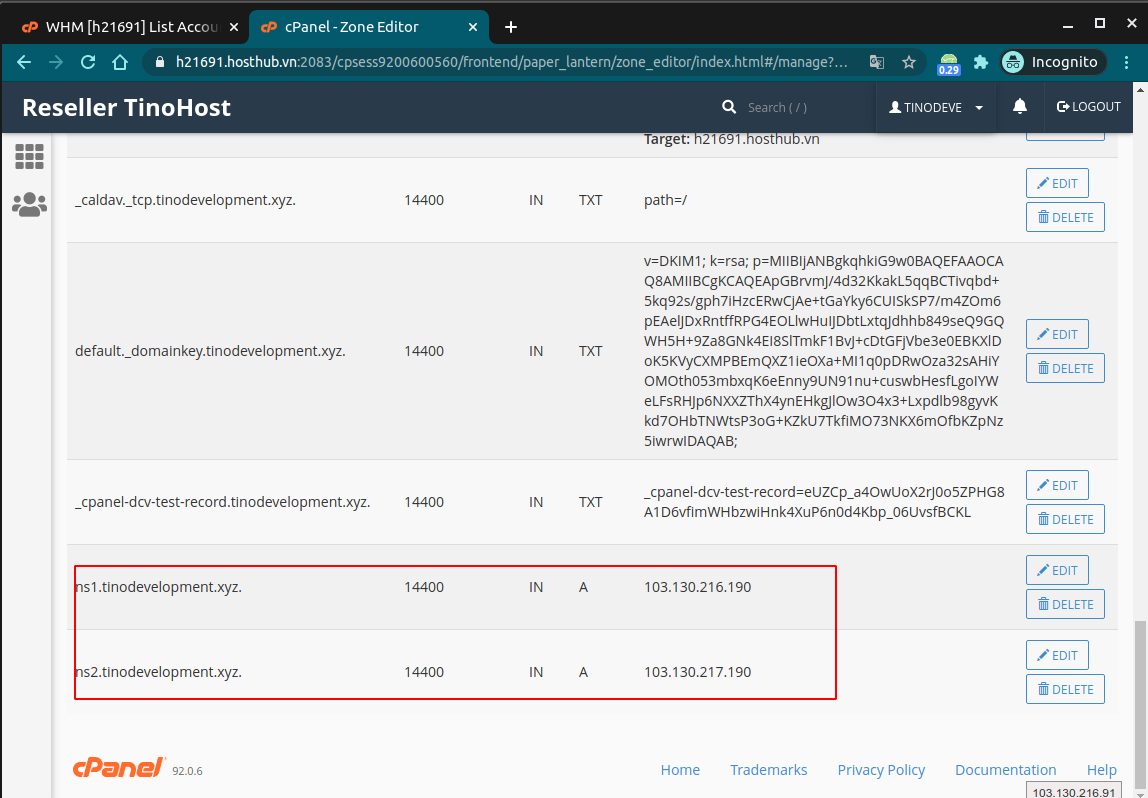This screenshot has height=798, width=1148.
Task: Click the Reseller TinoHost header title
Action: point(127,108)
